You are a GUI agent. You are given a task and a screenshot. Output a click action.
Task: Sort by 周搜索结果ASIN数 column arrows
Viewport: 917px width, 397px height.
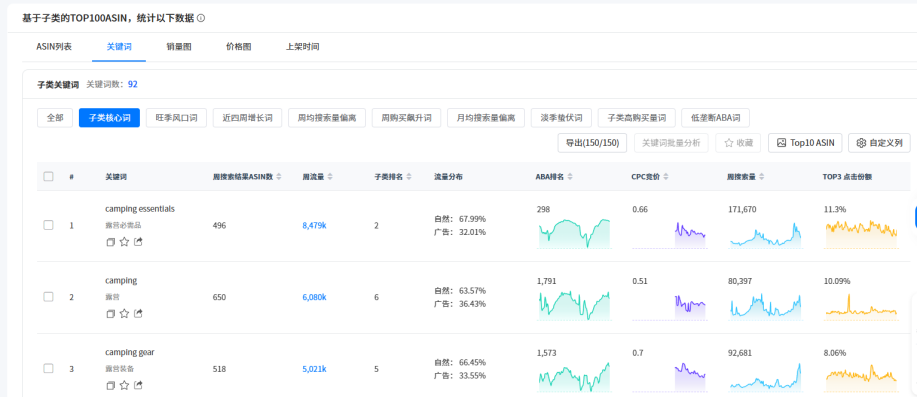click(x=279, y=177)
